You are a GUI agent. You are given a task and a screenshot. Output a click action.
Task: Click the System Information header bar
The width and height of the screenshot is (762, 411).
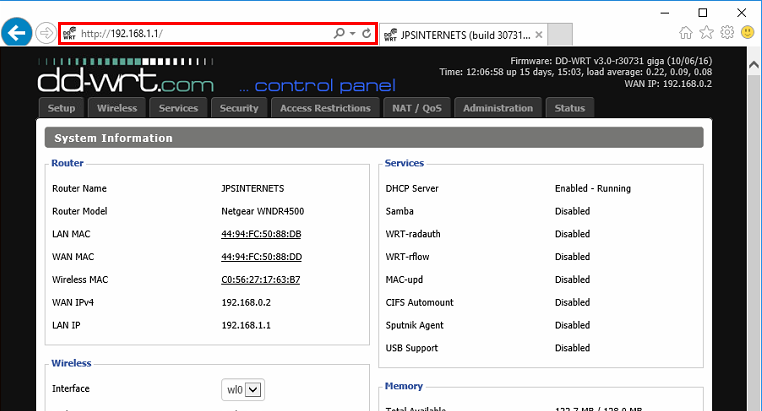pos(374,138)
